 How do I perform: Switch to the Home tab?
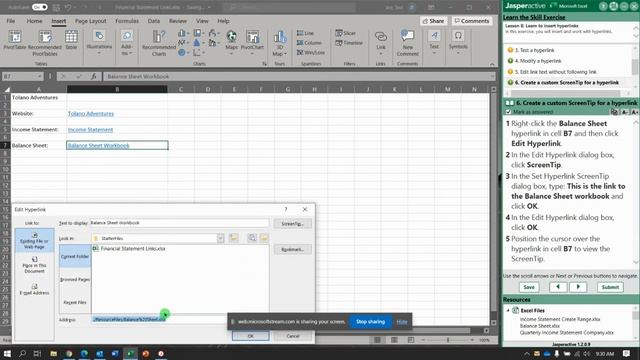34,21
